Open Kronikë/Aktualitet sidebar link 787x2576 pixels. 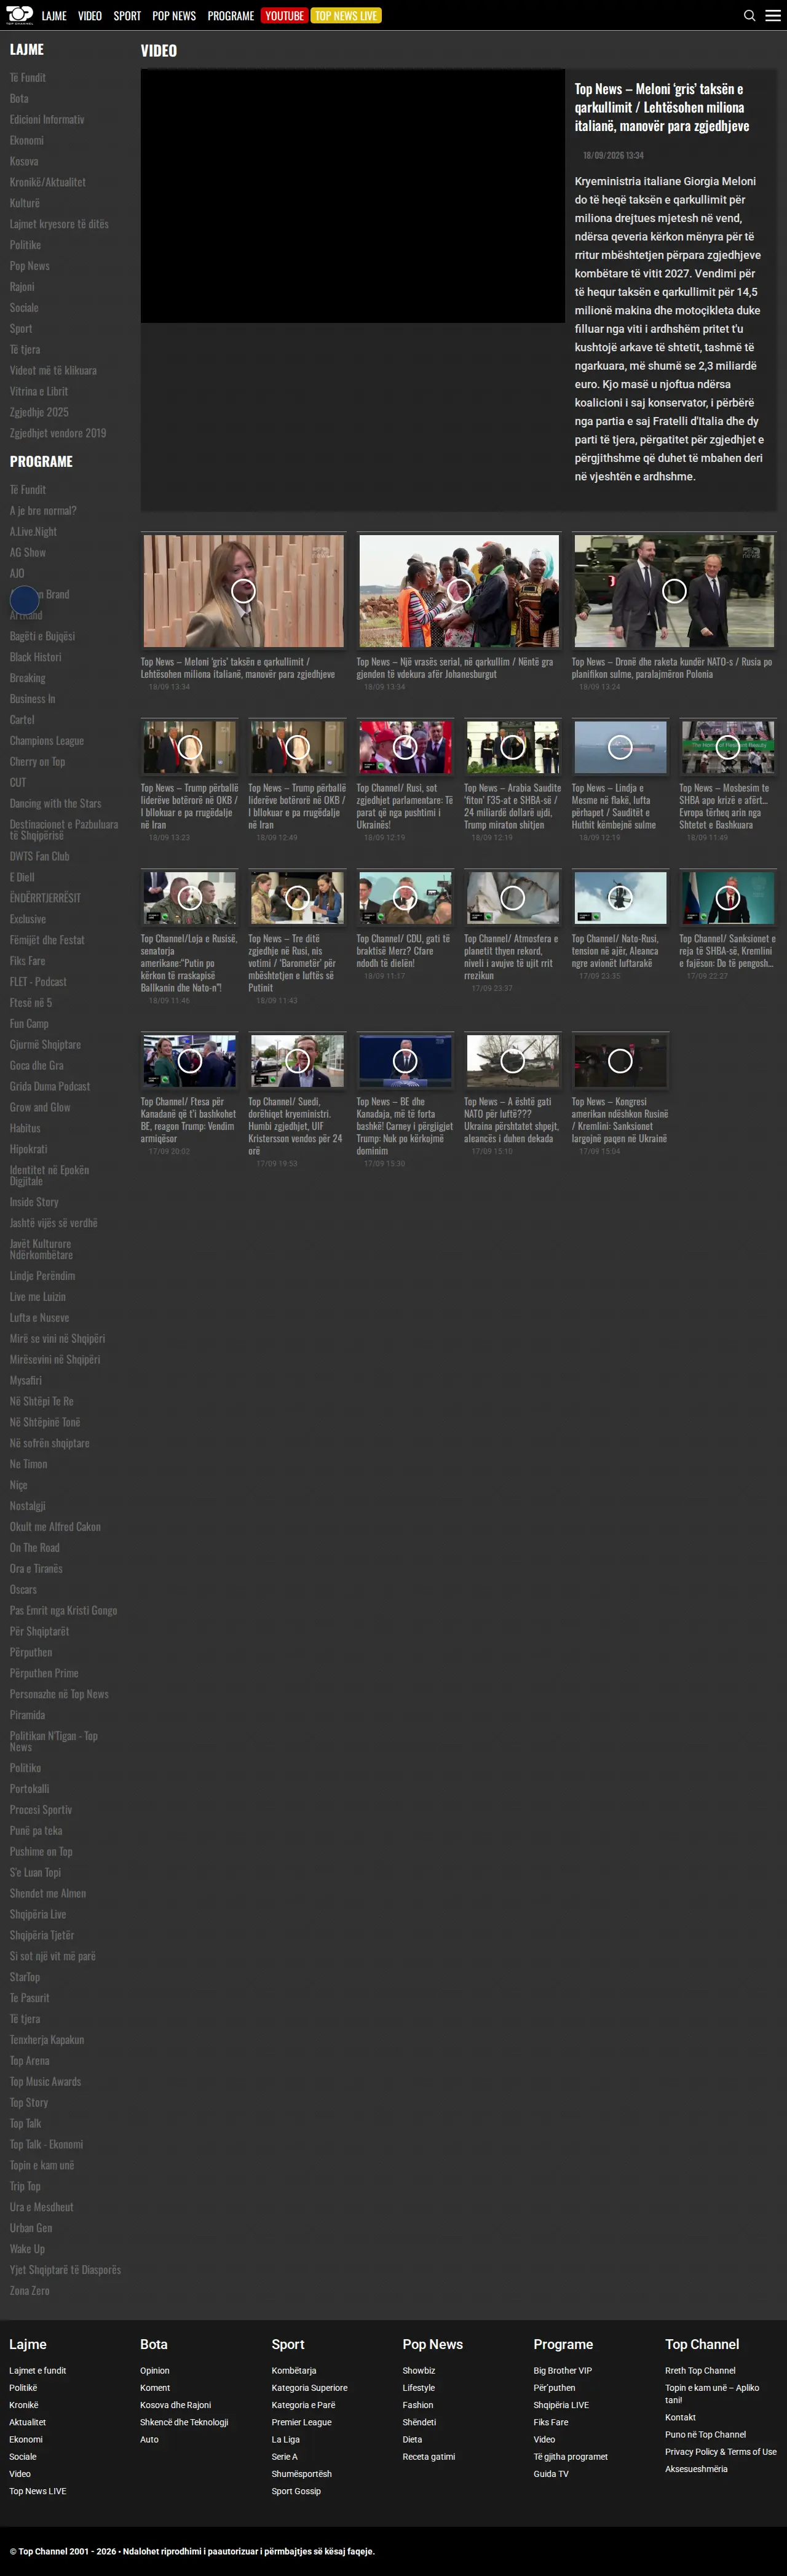(48, 182)
